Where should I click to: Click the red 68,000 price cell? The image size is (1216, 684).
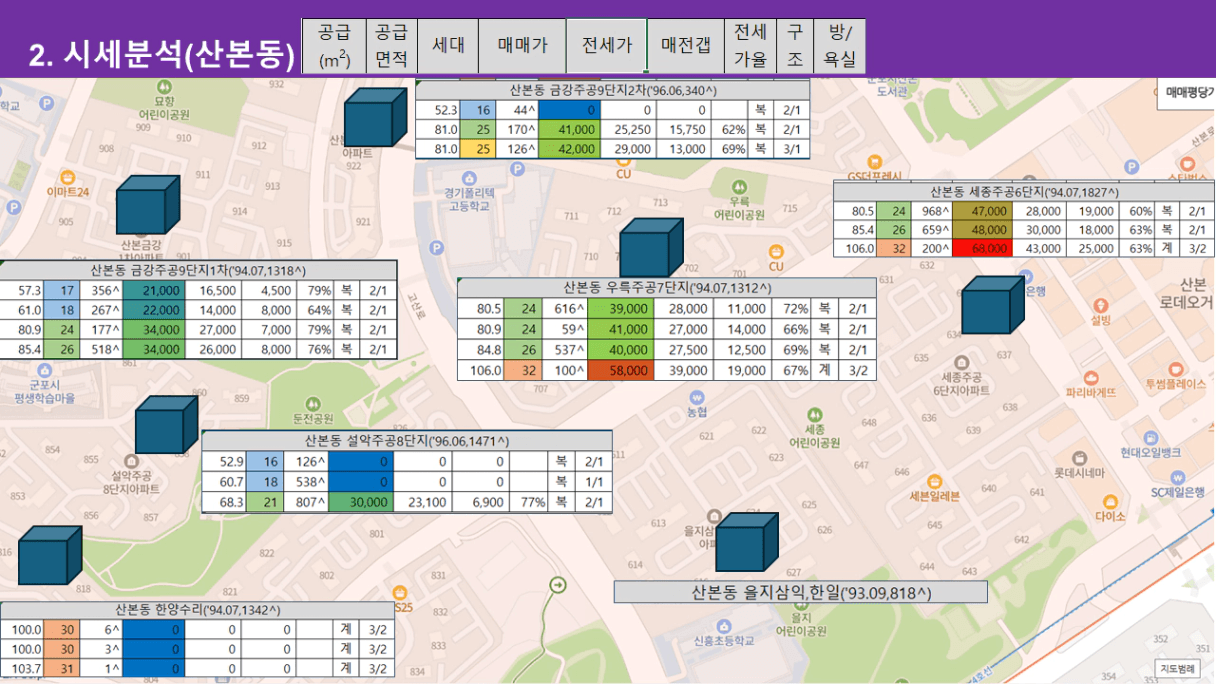click(x=984, y=248)
